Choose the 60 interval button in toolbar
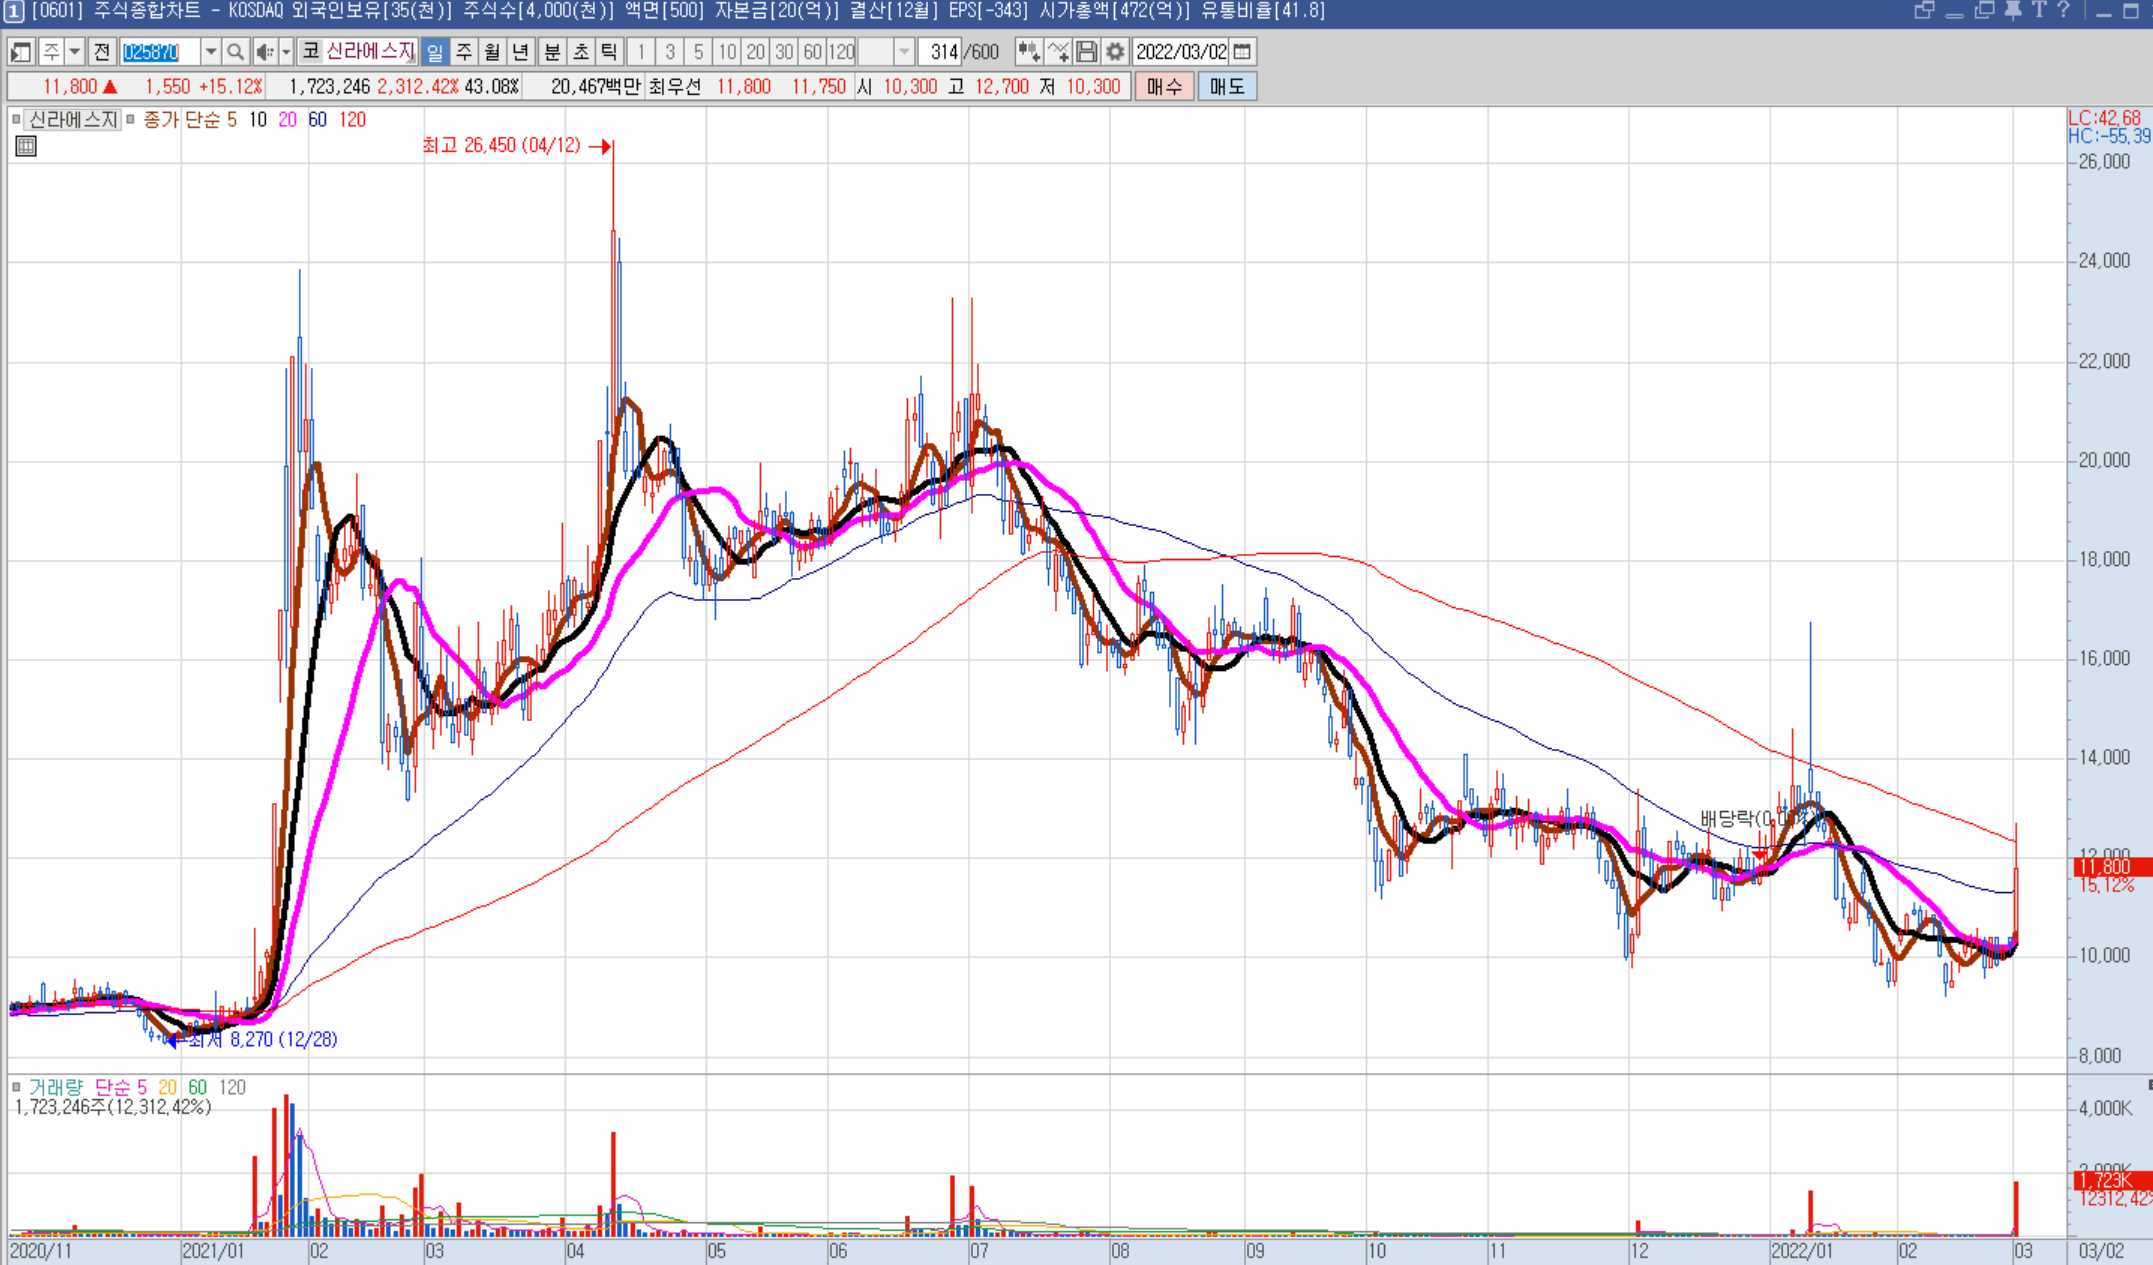Screen dimensions: 2153x1265 point(813,52)
